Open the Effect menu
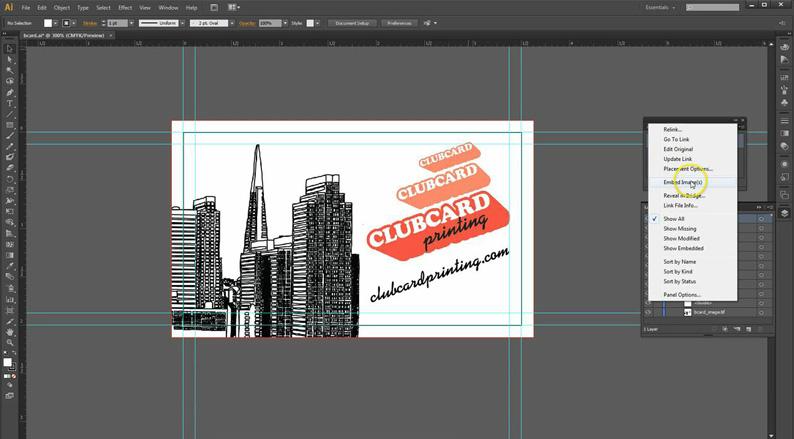The image size is (794, 439). [x=125, y=8]
